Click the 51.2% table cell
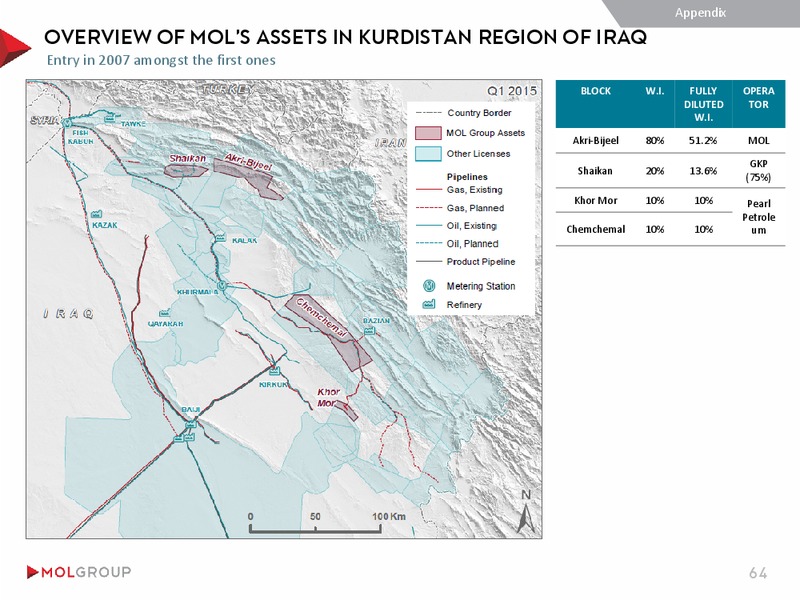 click(703, 140)
